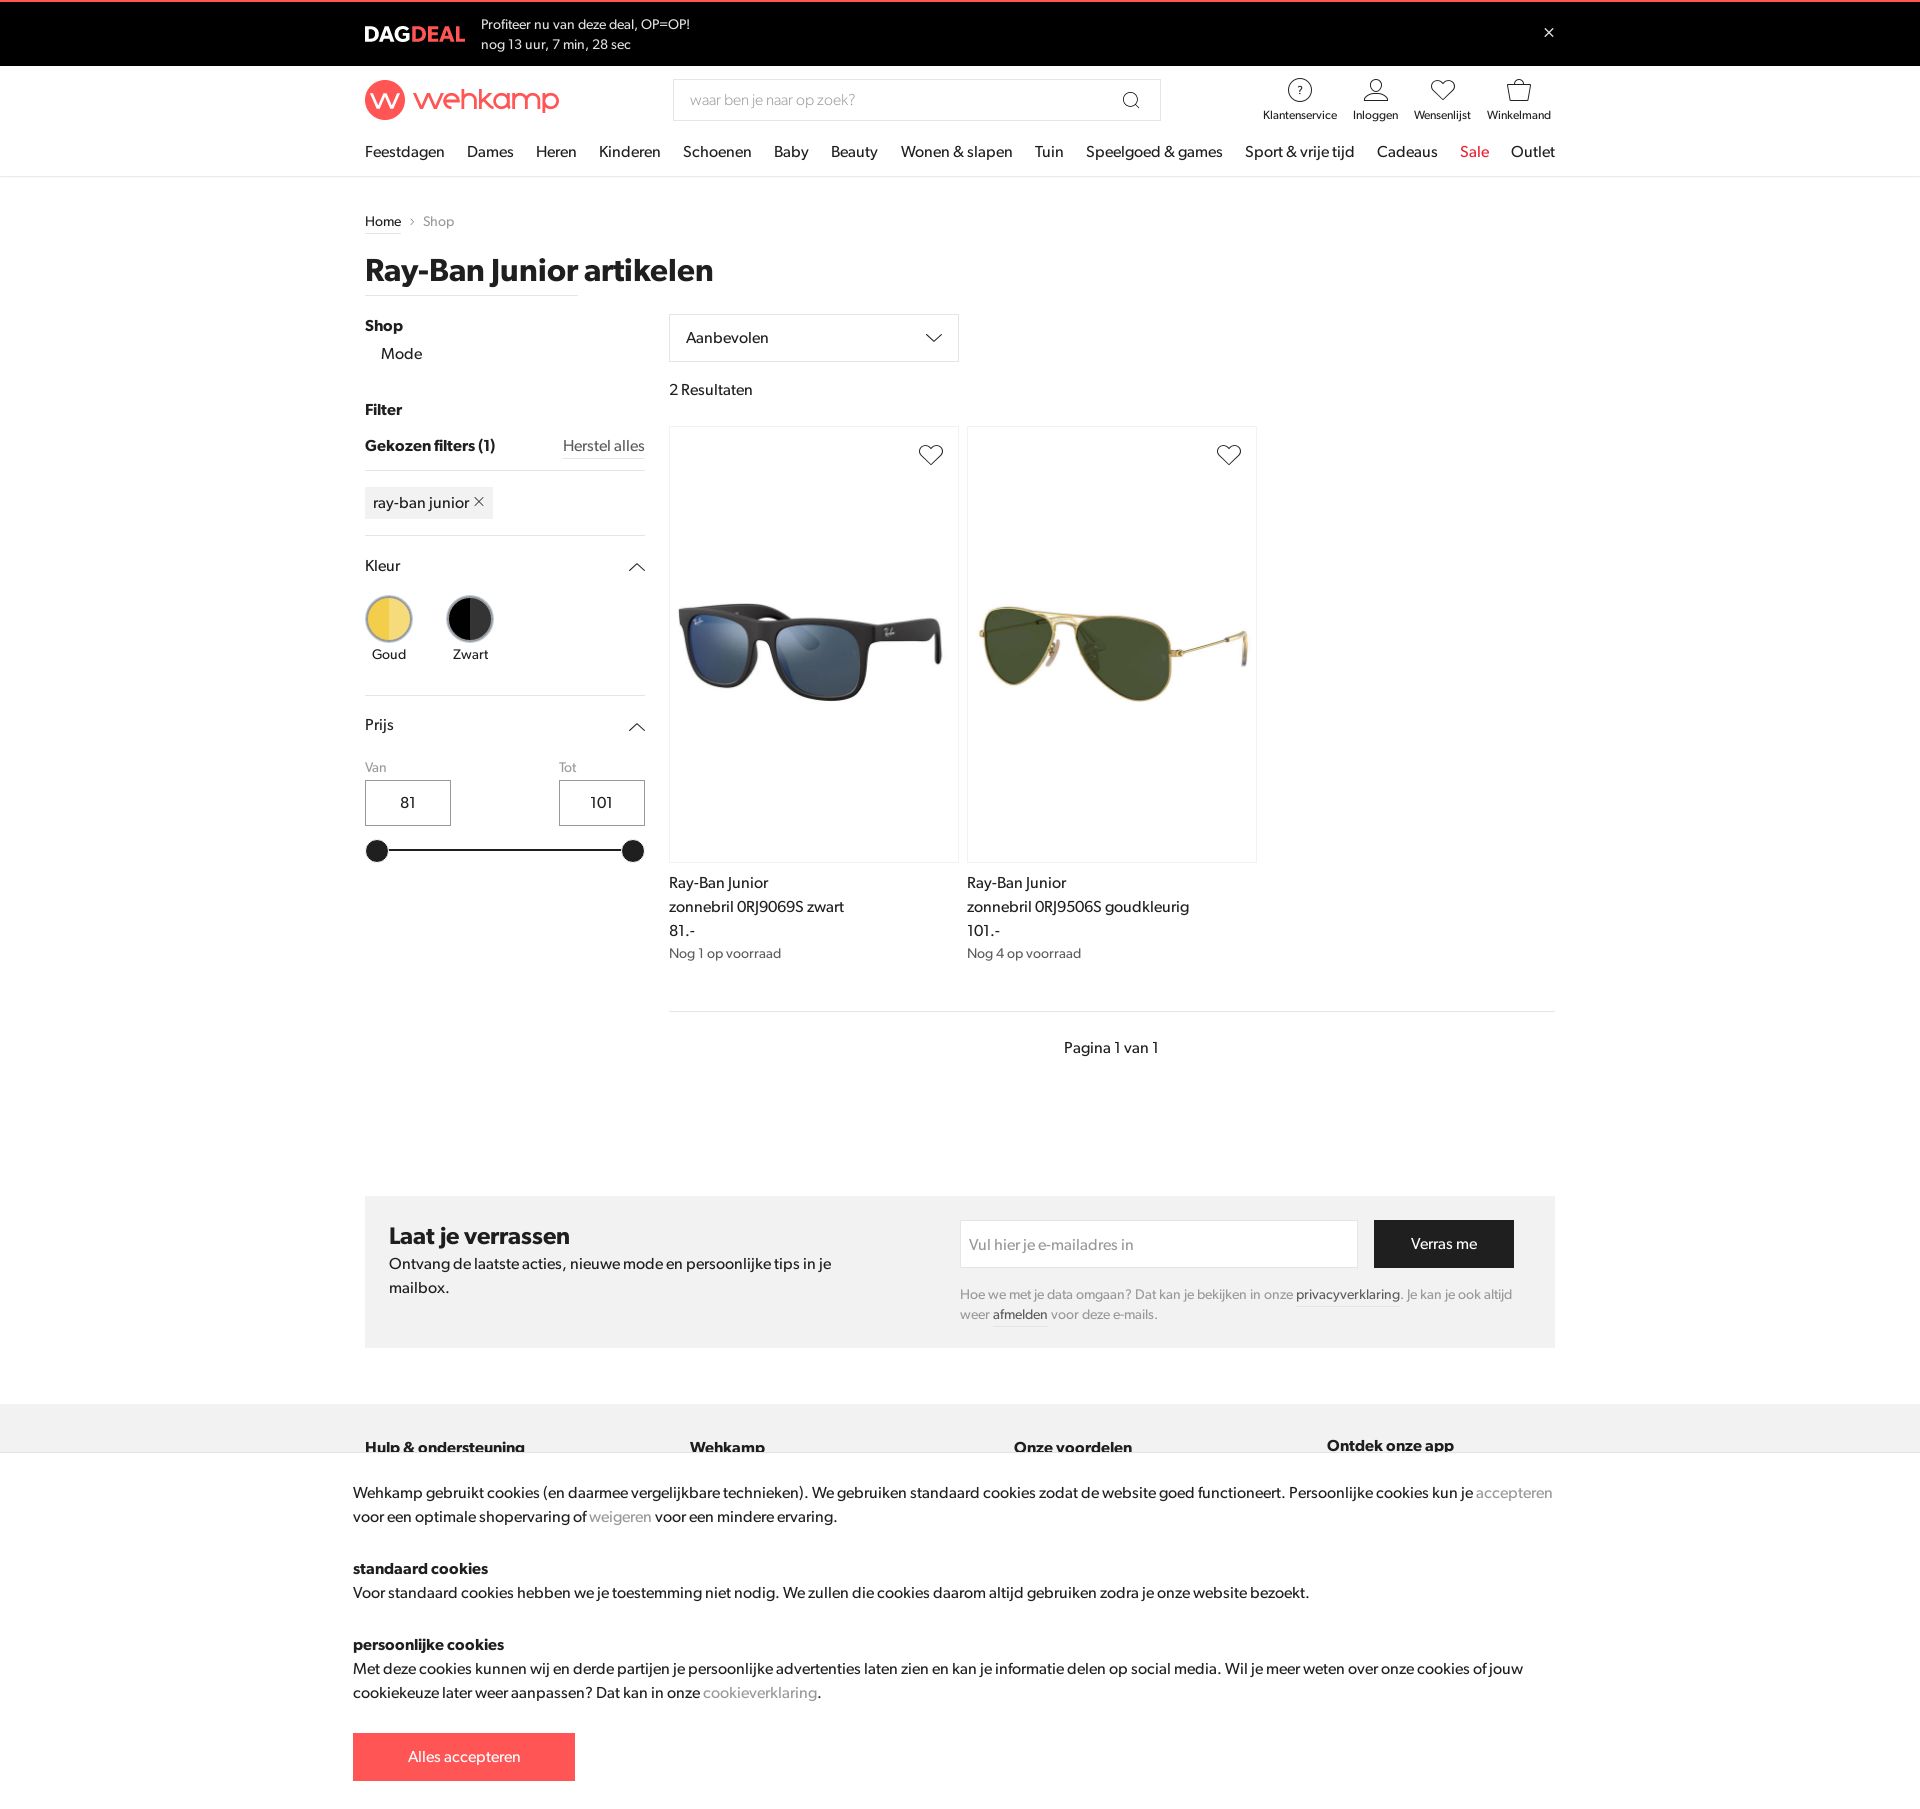Click the 'Laat je verrassen' heading

click(x=479, y=1236)
